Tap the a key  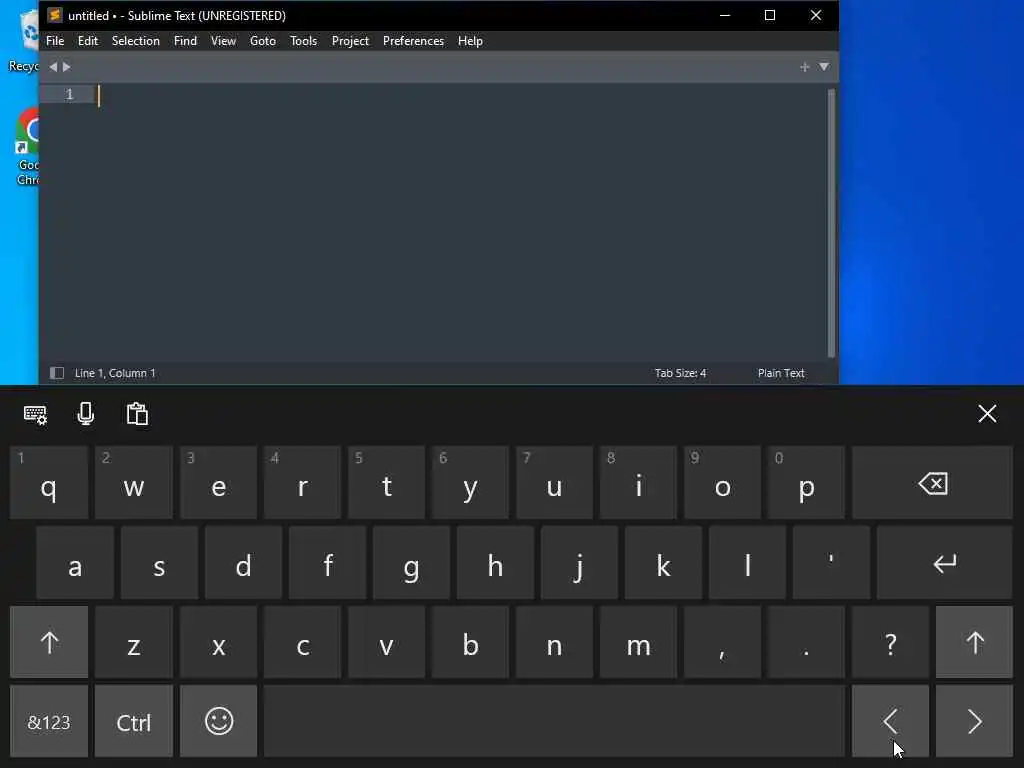click(x=75, y=563)
